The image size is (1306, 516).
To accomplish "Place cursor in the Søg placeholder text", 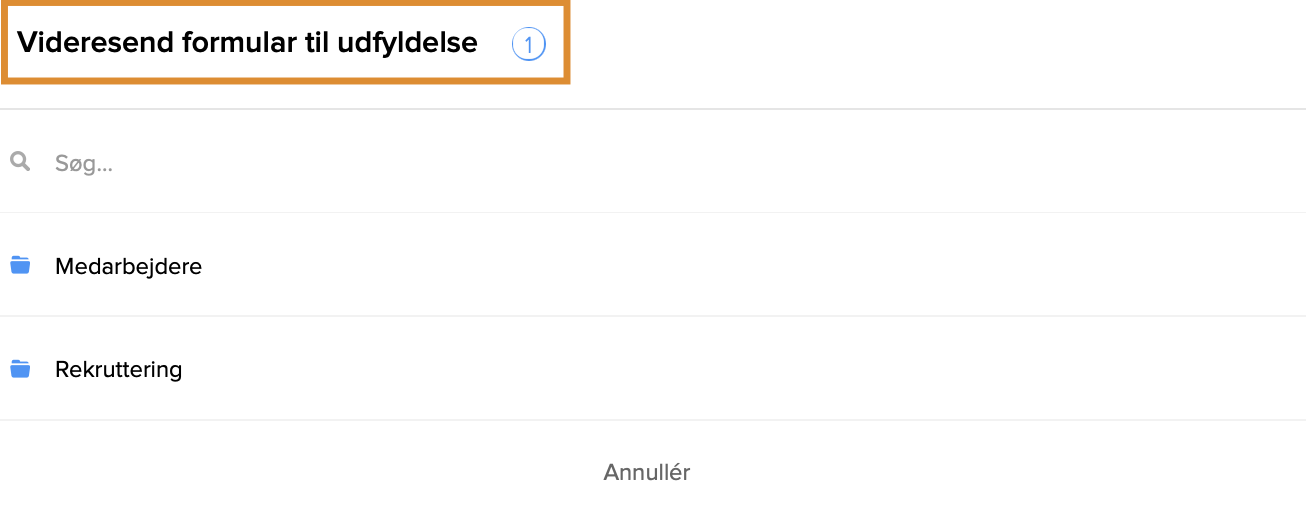I will [x=84, y=164].
